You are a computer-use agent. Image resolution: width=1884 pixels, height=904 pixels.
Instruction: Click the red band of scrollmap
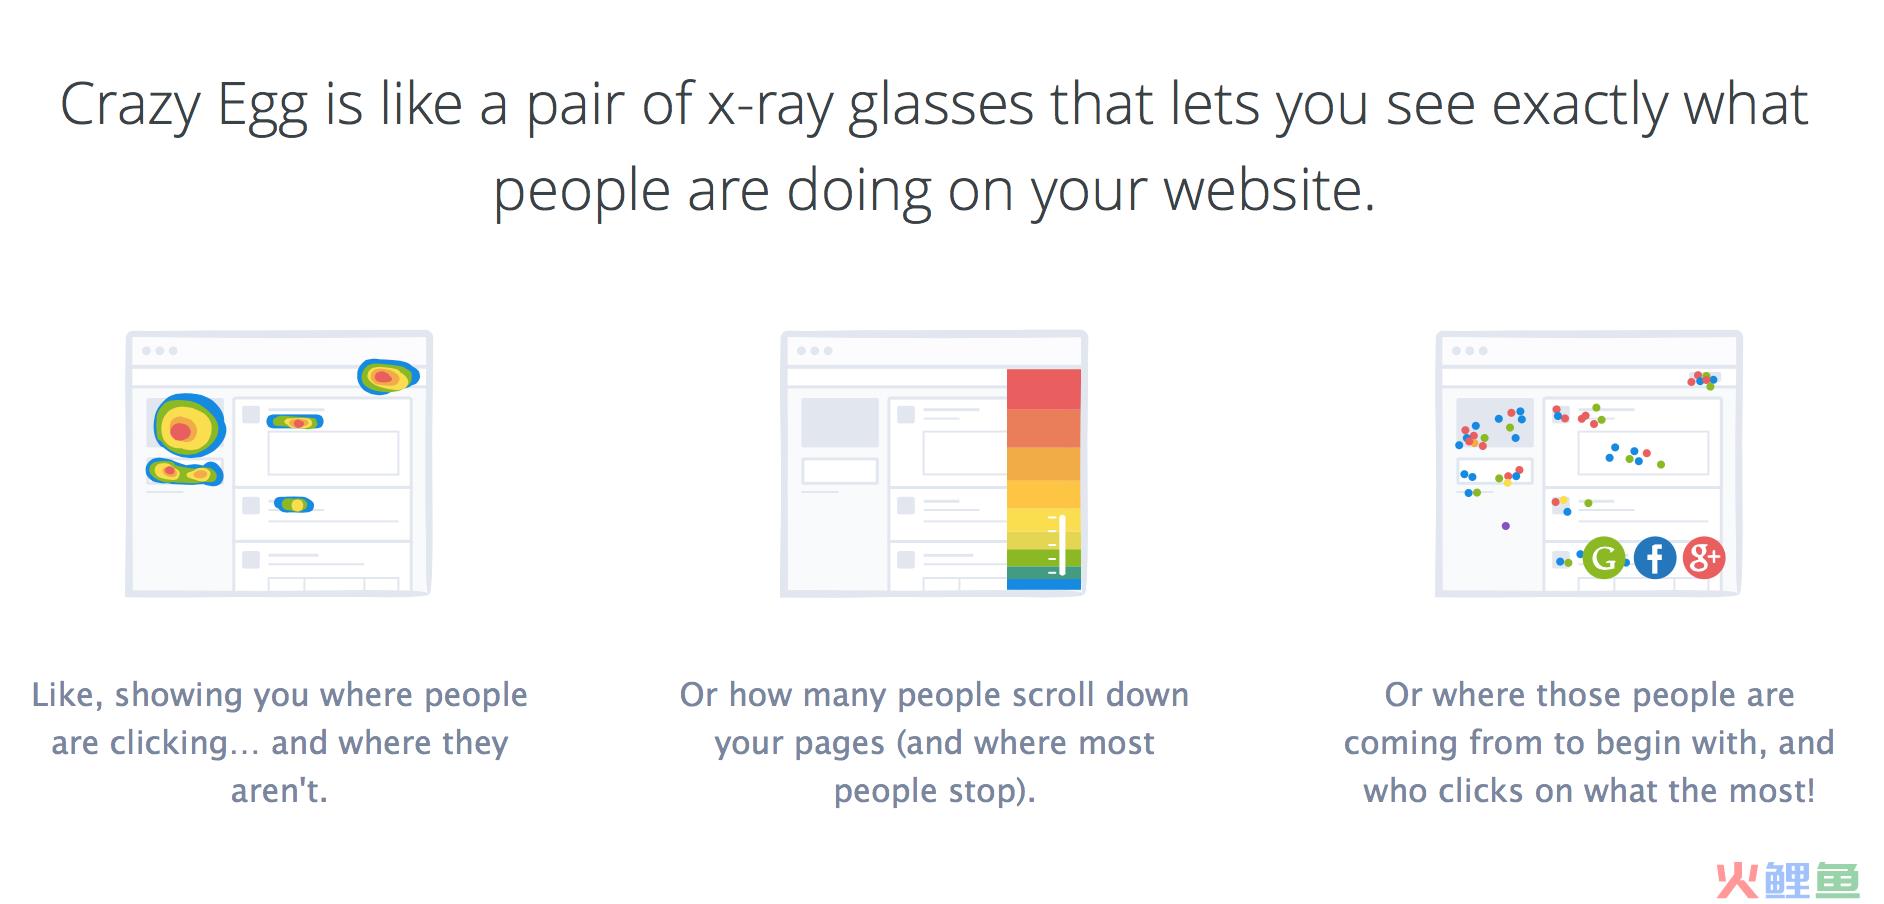[x=1044, y=389]
